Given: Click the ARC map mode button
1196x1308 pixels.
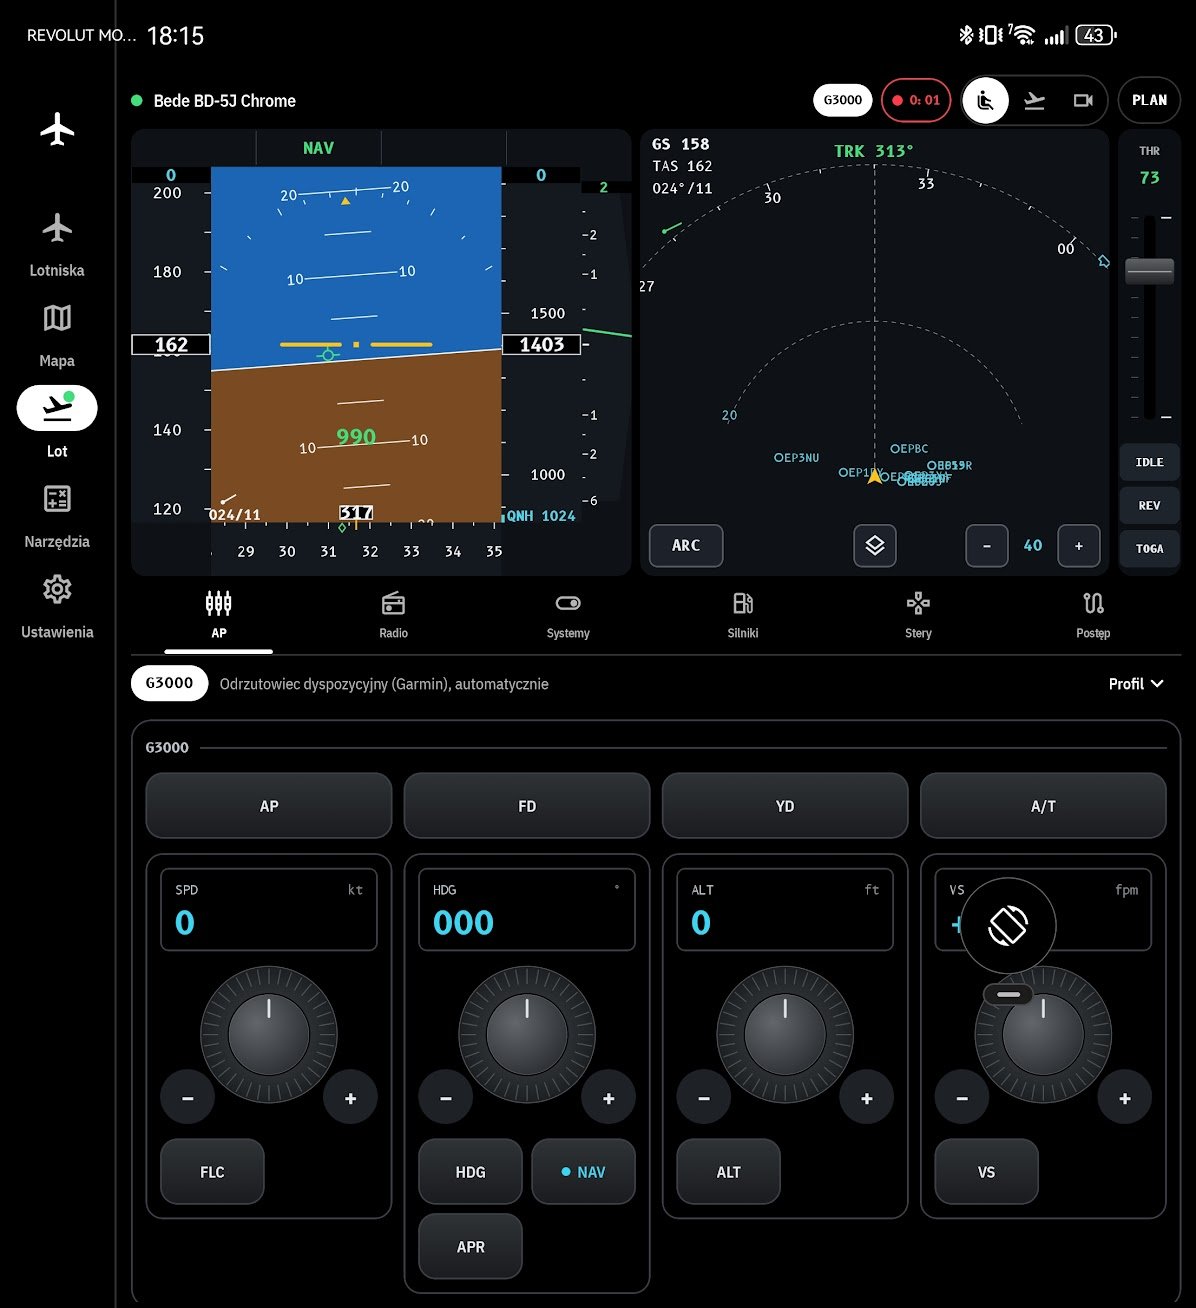Looking at the screenshot, I should [686, 546].
